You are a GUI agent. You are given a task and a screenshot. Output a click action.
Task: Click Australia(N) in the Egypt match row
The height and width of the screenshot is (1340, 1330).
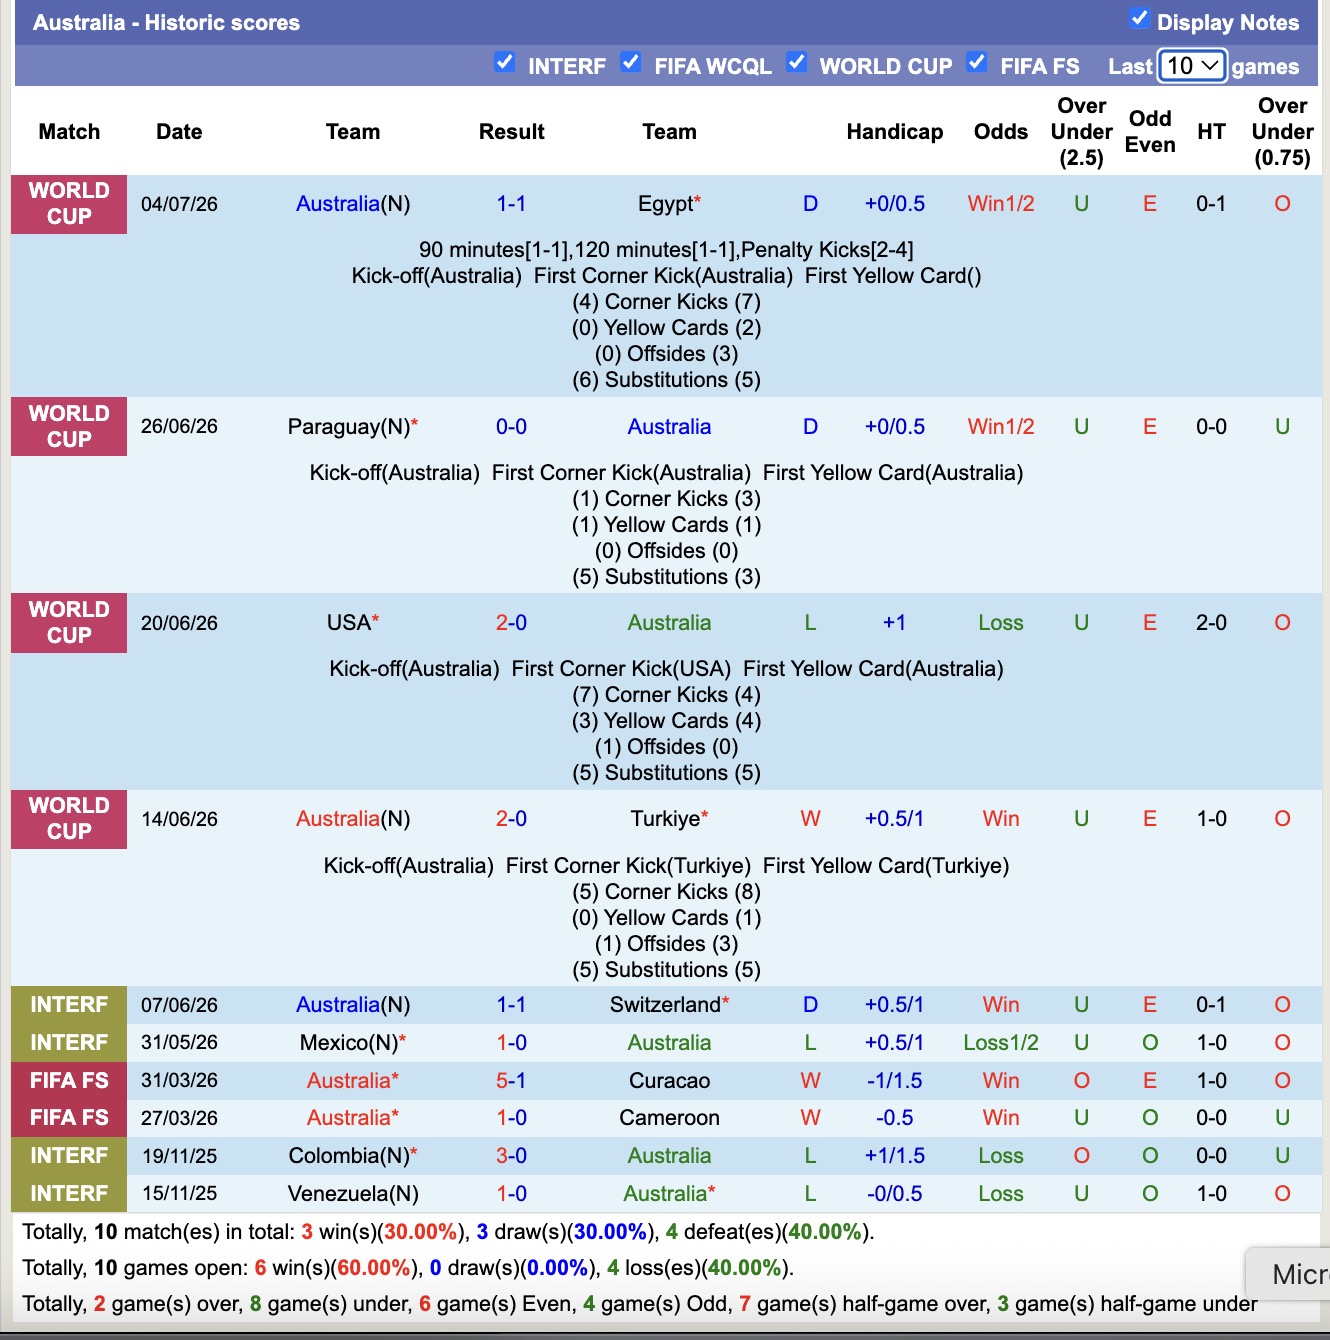353,204
